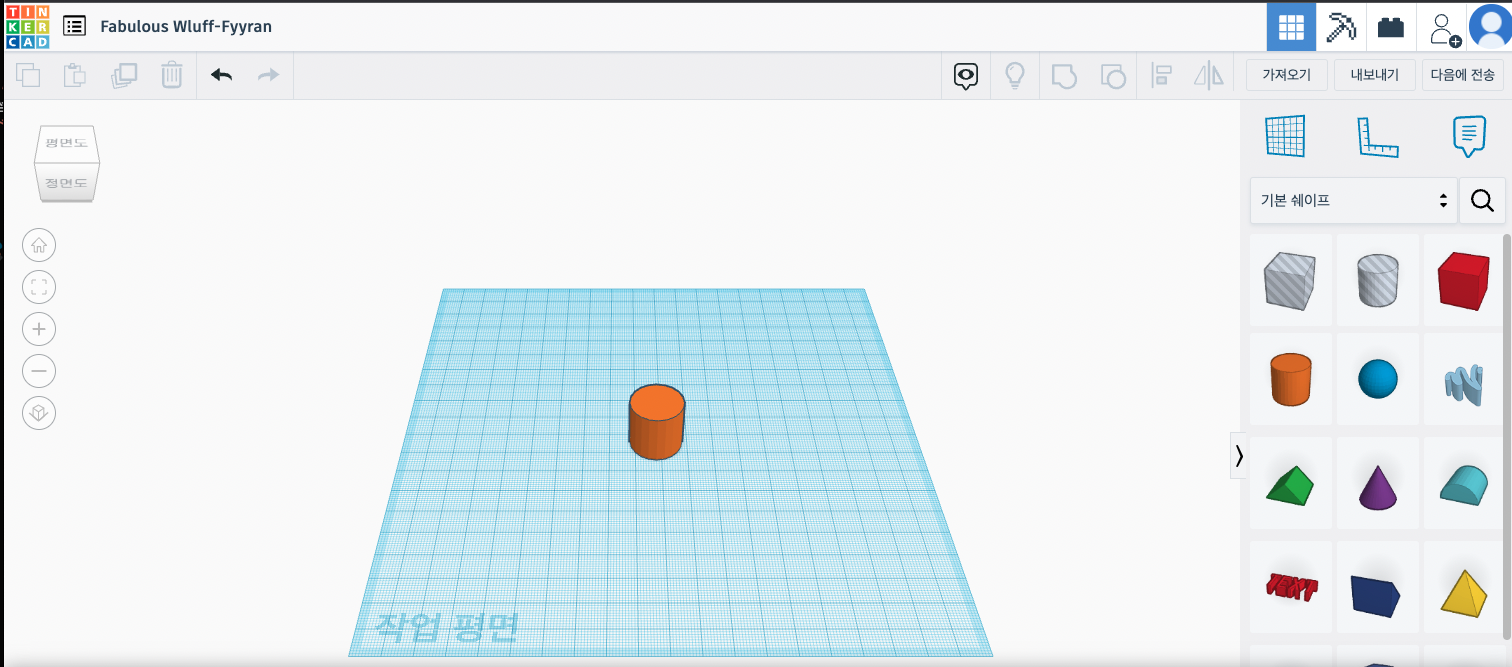Zoom out with the minus button
1512x667 pixels.
pyautogui.click(x=39, y=371)
